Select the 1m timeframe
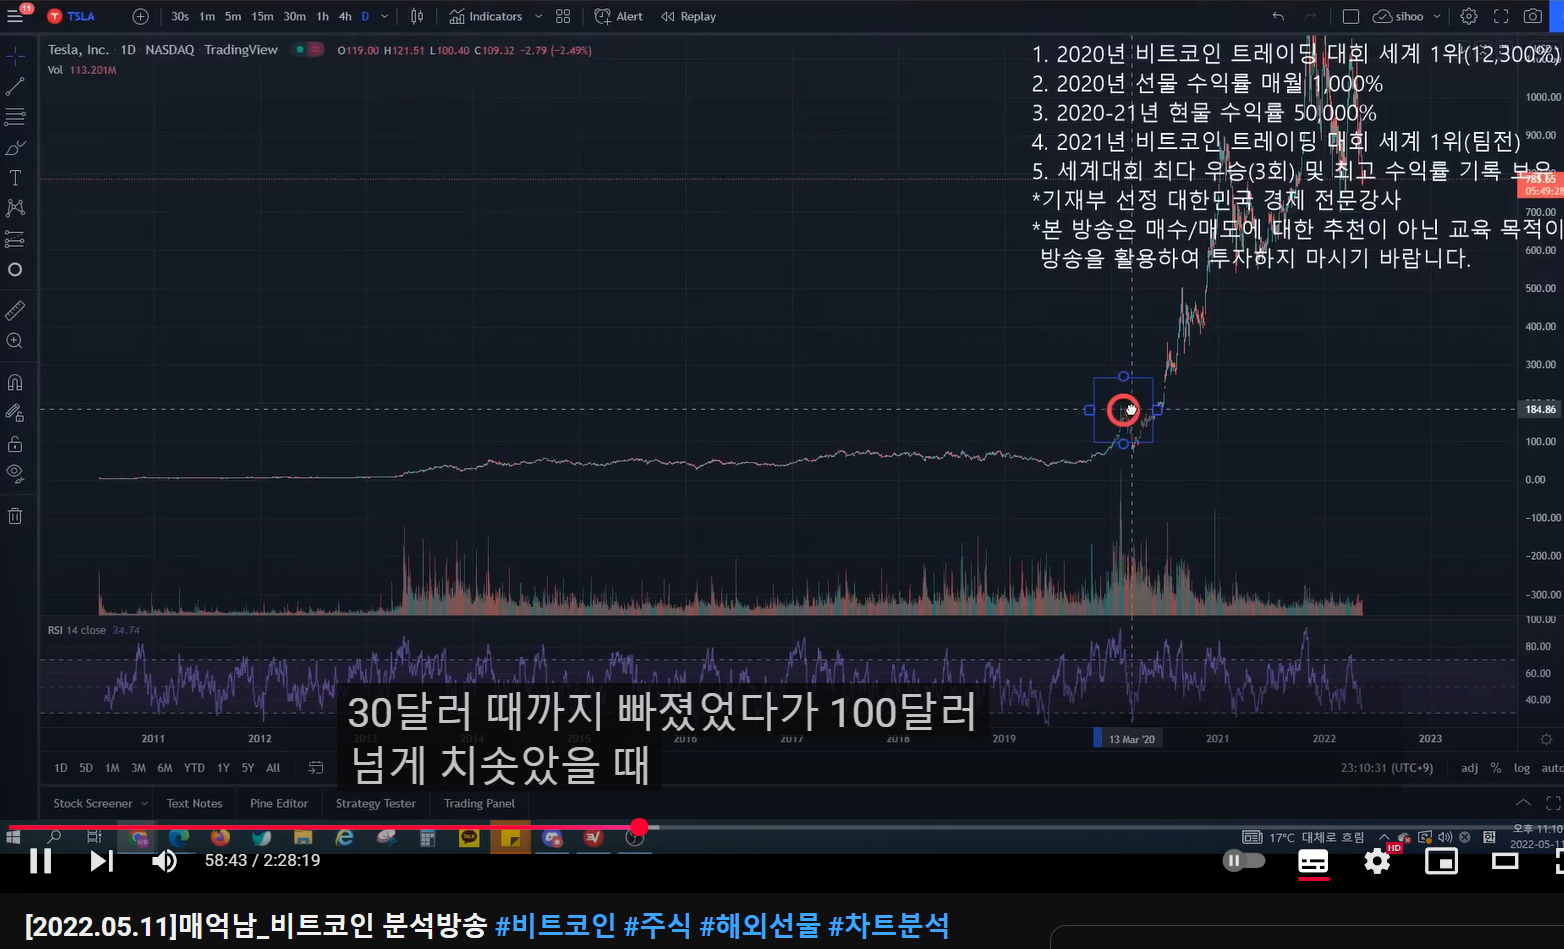The width and height of the screenshot is (1564, 949). click(207, 16)
